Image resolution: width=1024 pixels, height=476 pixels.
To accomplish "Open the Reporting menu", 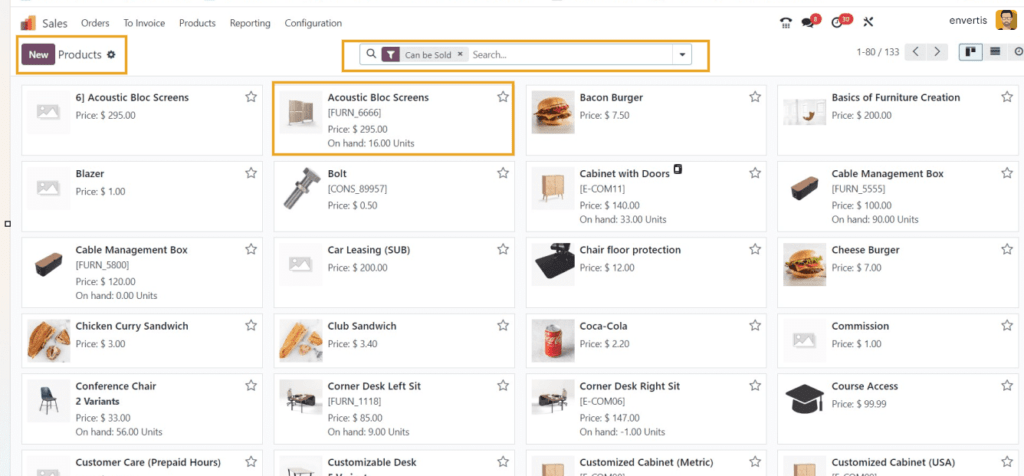I will point(249,23).
